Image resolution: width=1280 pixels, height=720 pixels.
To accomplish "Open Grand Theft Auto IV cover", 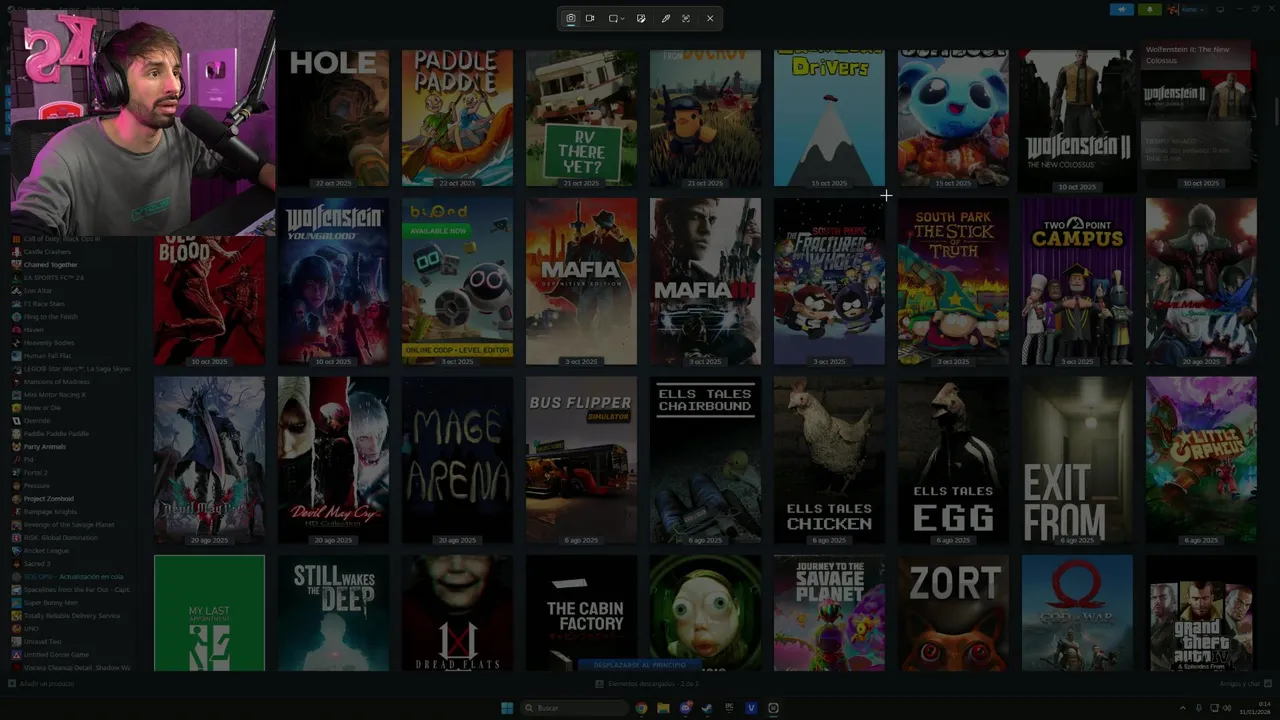I will (1201, 613).
